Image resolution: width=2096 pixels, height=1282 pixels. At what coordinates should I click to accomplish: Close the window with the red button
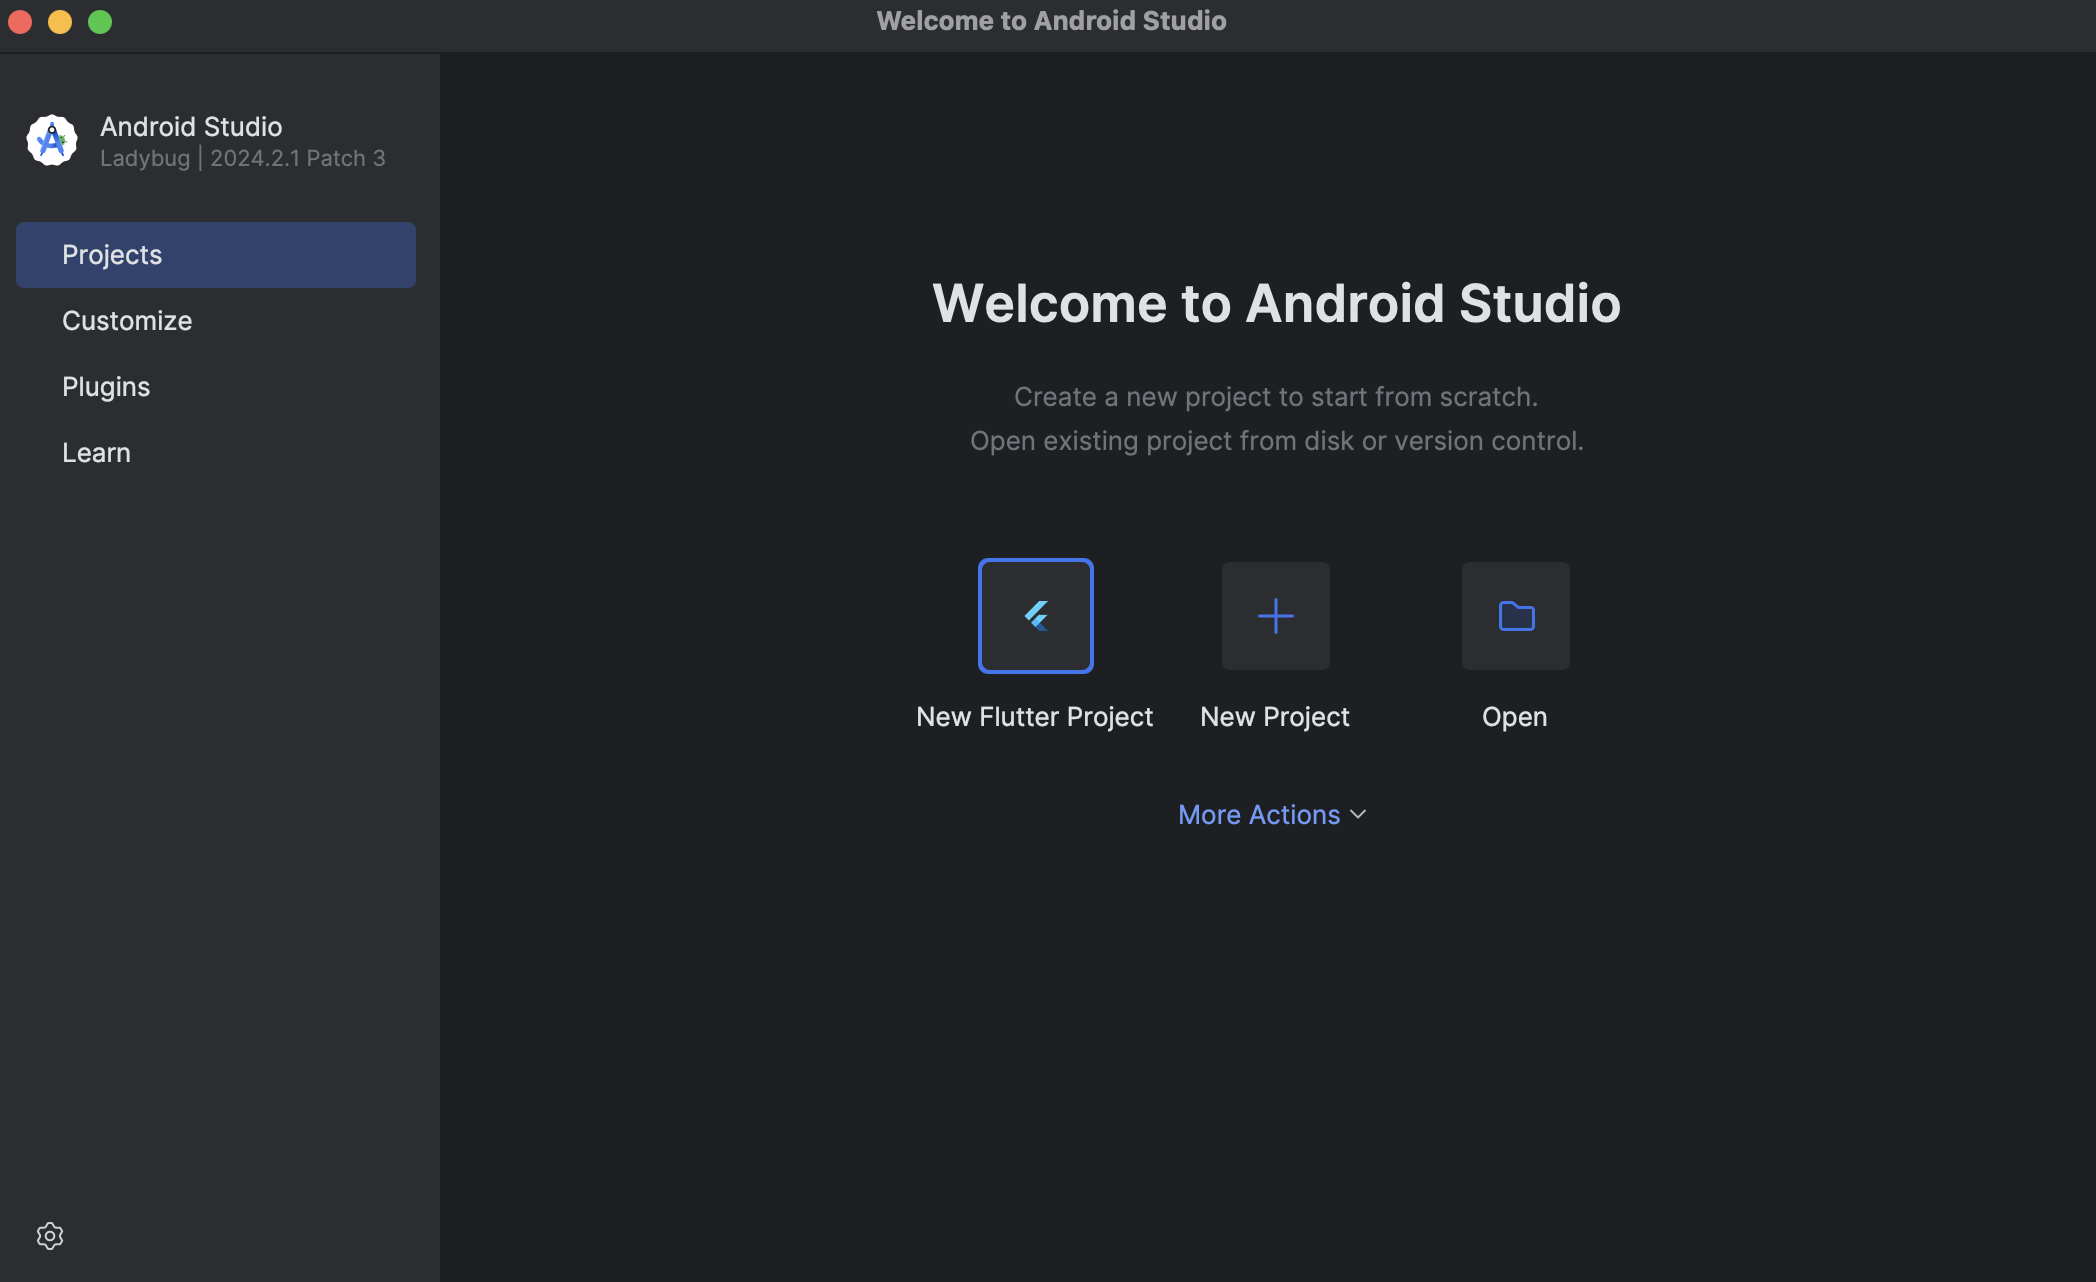(20, 22)
